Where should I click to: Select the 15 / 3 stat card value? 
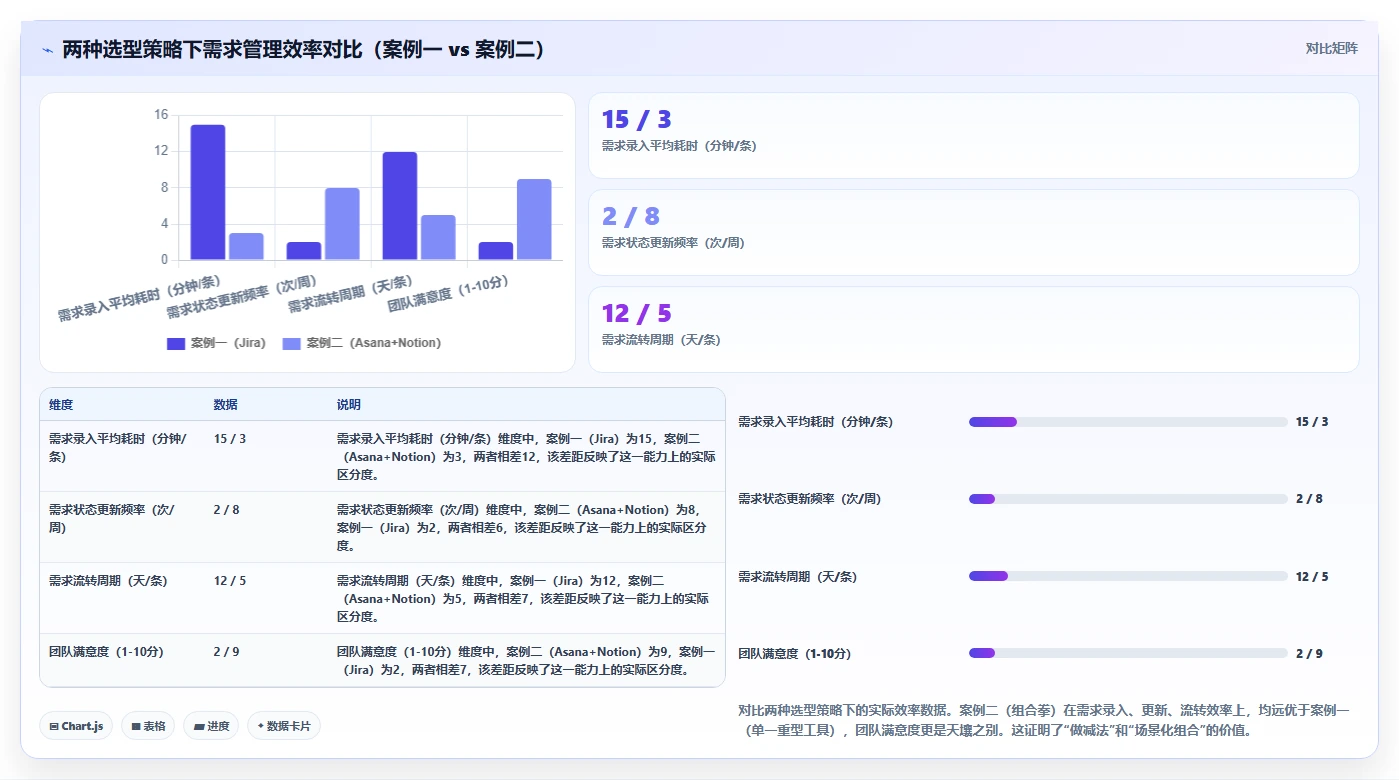[x=636, y=120]
